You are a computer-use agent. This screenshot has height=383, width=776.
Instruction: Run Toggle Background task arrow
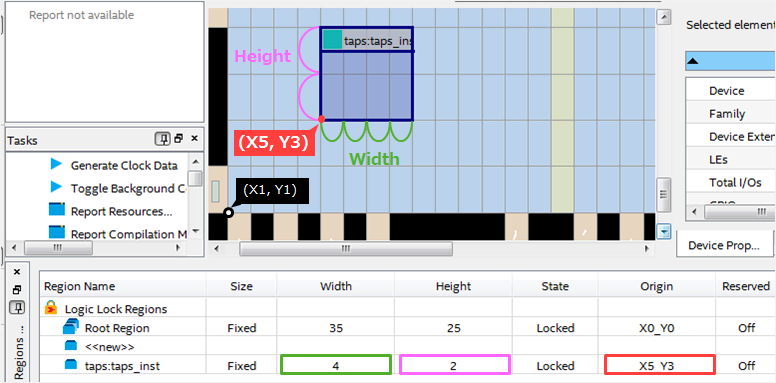coord(56,188)
